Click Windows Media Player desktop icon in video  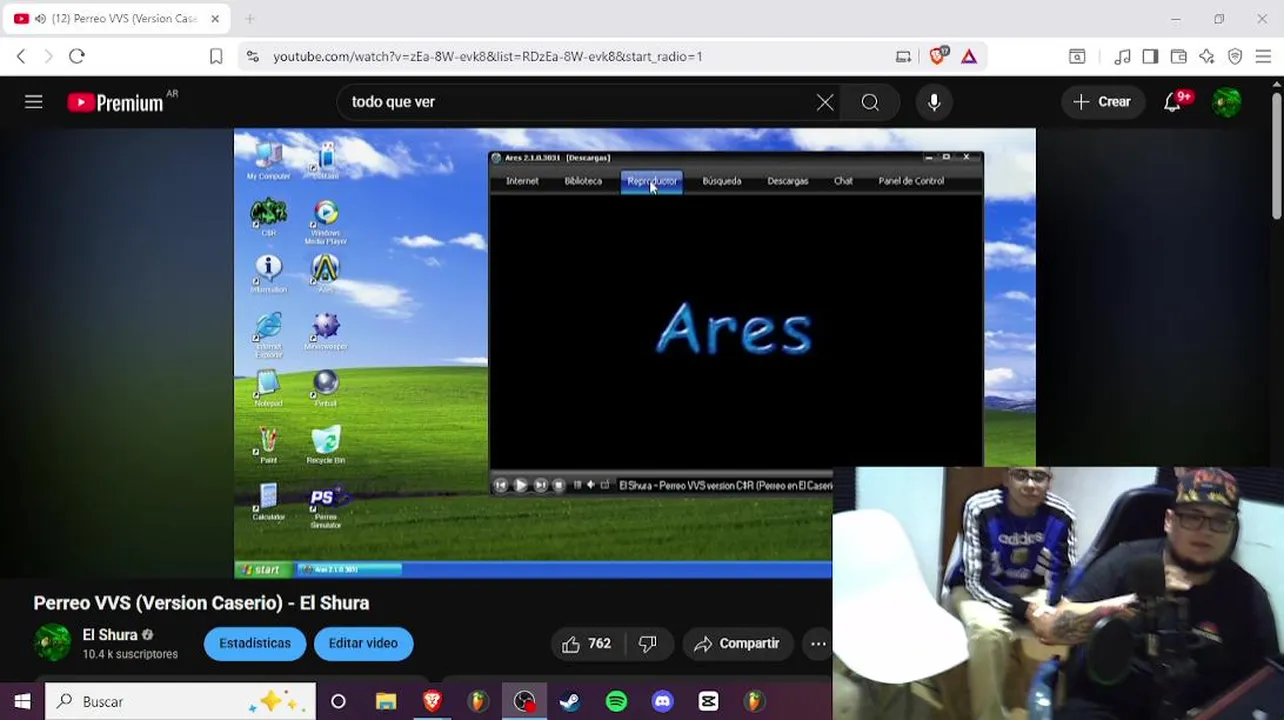[325, 222]
